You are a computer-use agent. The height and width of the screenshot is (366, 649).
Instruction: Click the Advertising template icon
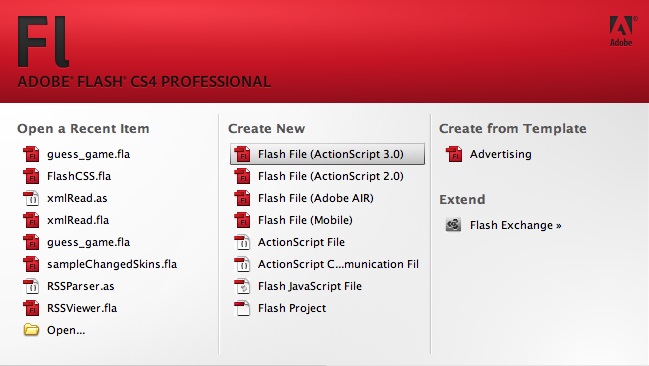pyautogui.click(x=454, y=154)
